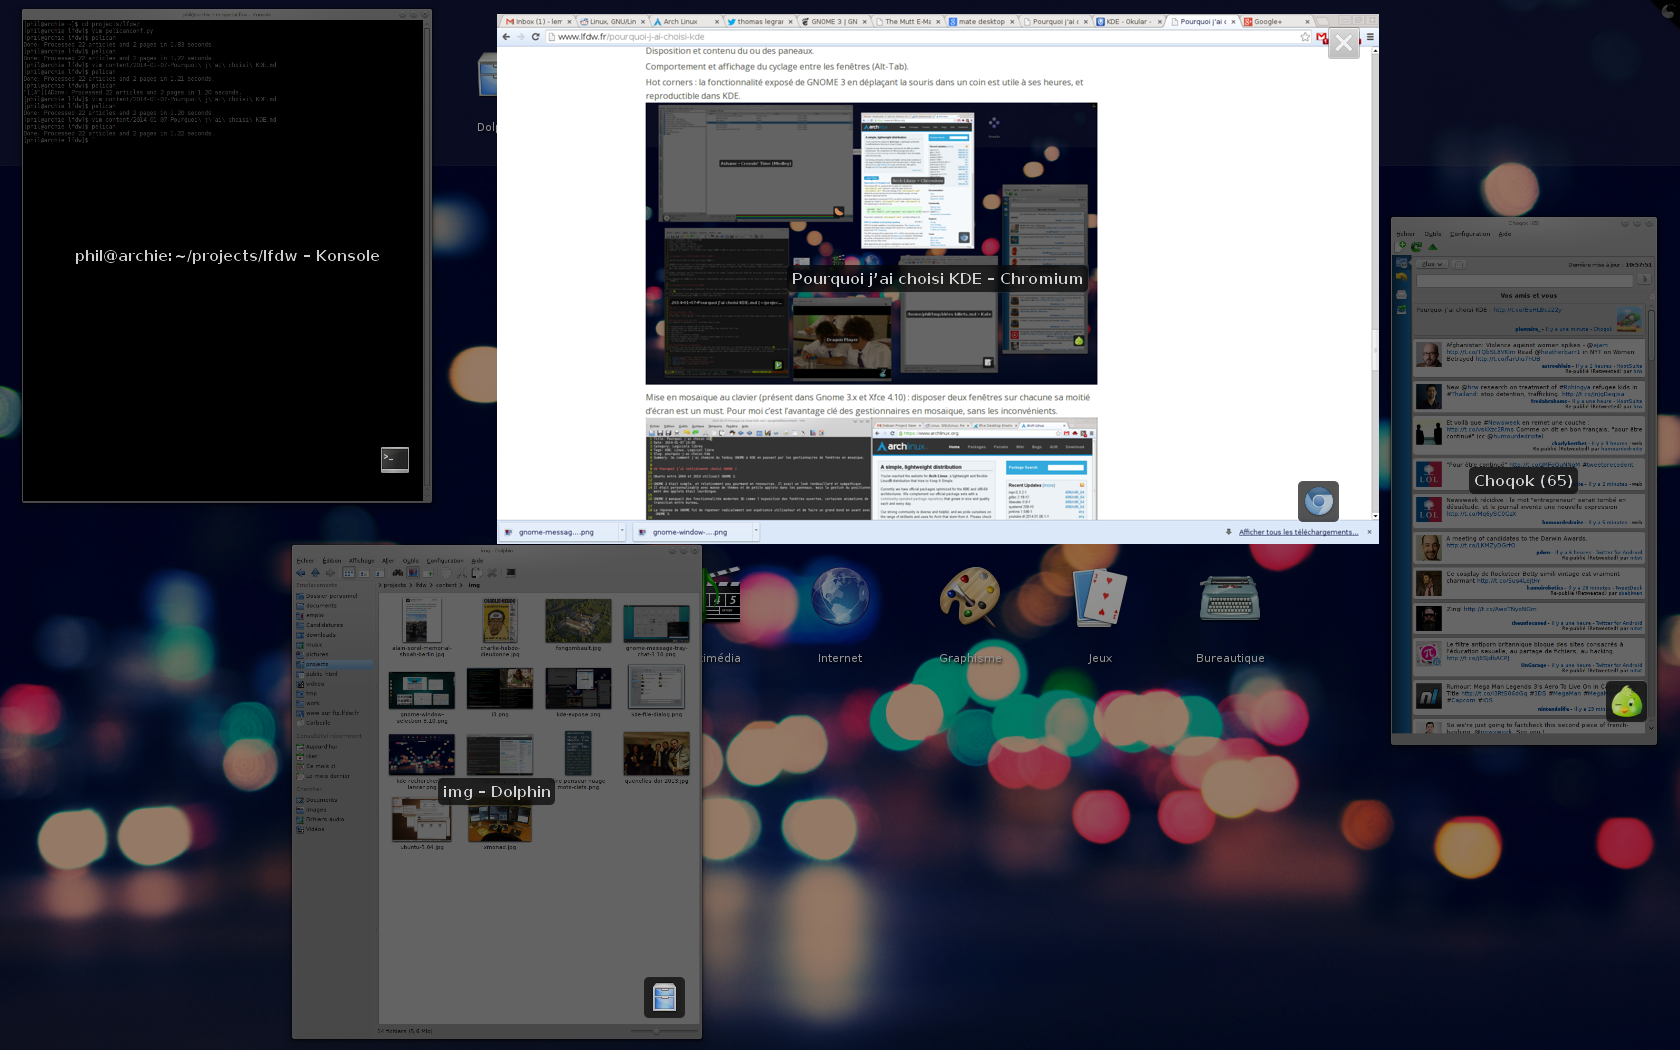
Task: Click Dolphin file manager icon on preview
Action: tap(664, 997)
